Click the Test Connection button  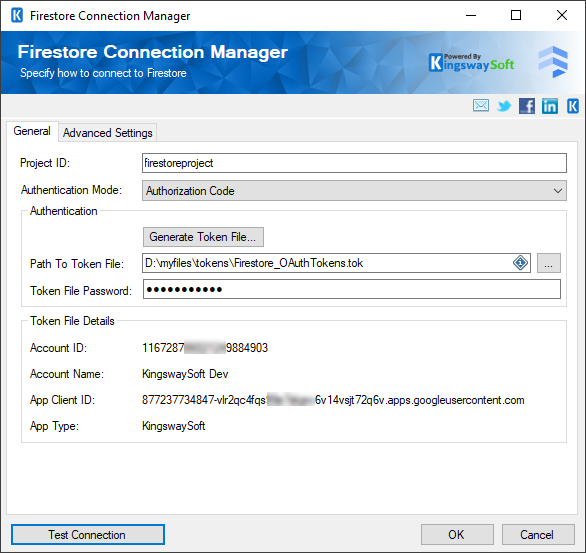[x=88, y=534]
